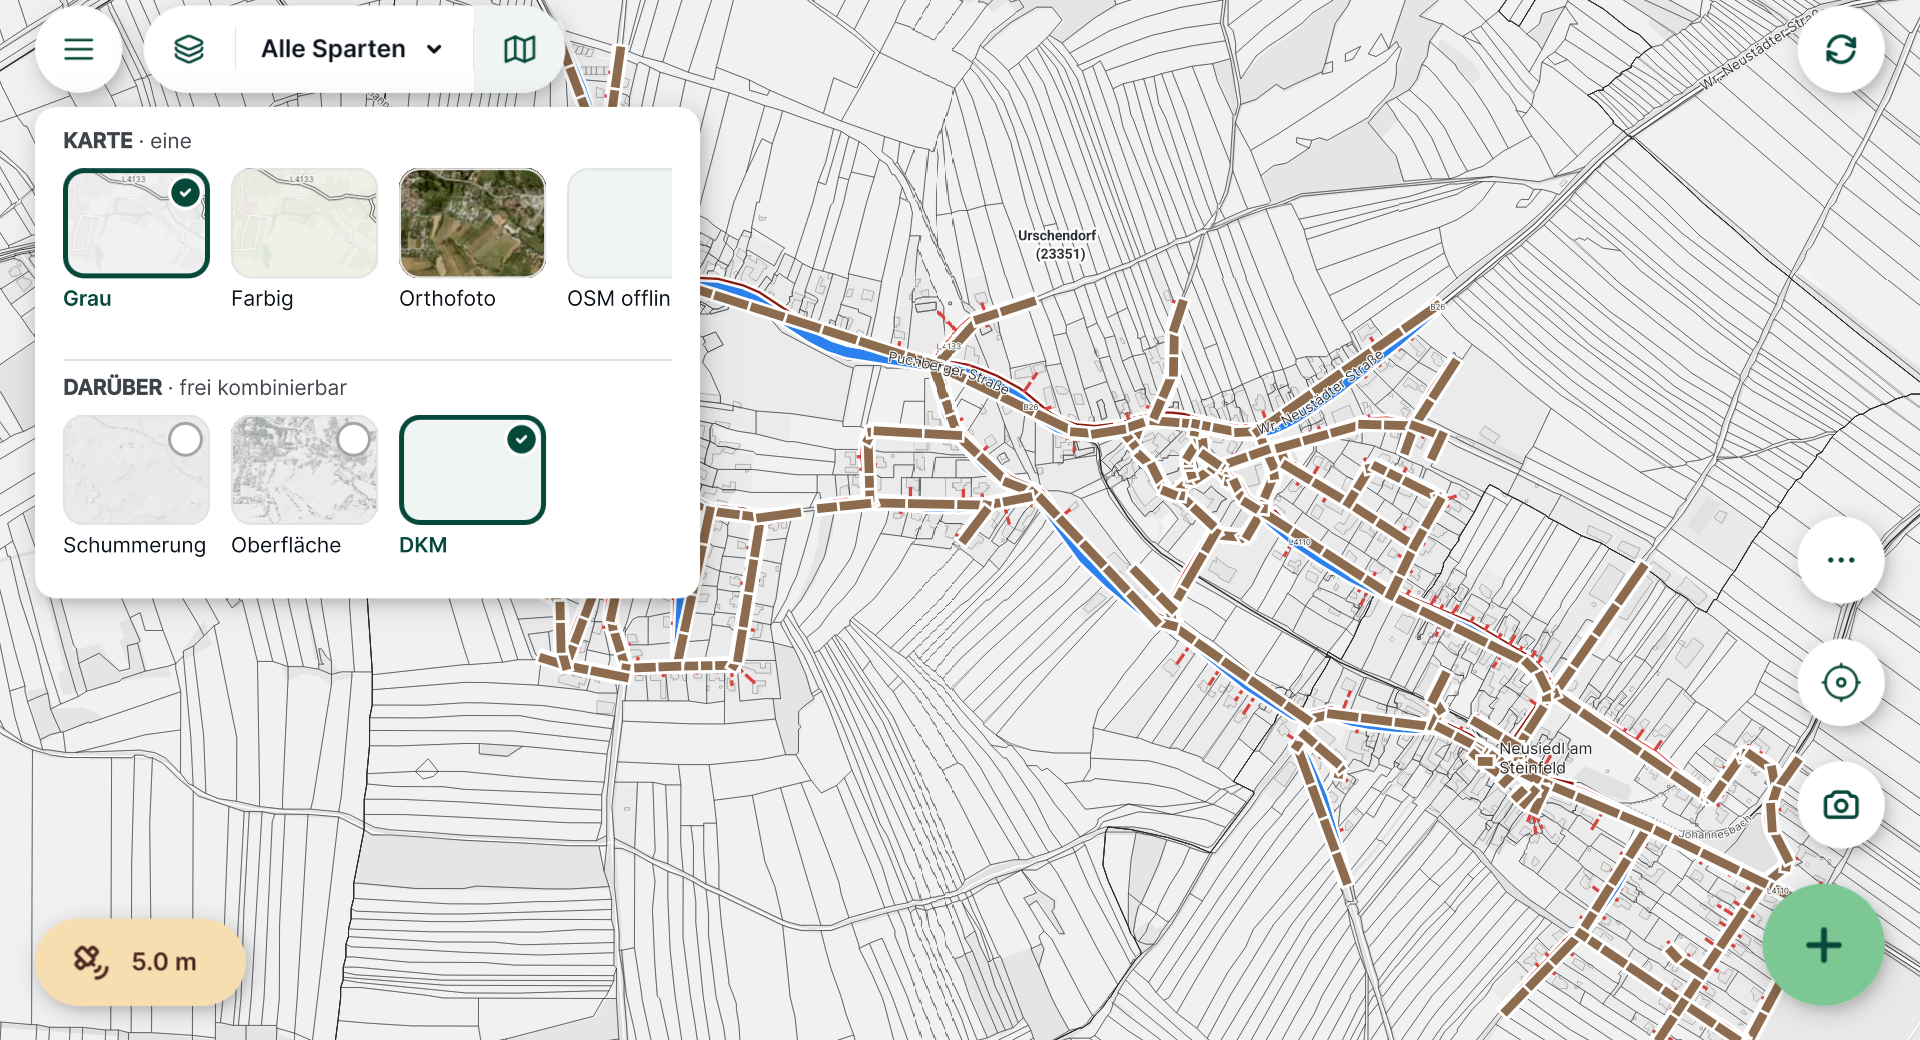Switch base map to Farbig

[304, 223]
